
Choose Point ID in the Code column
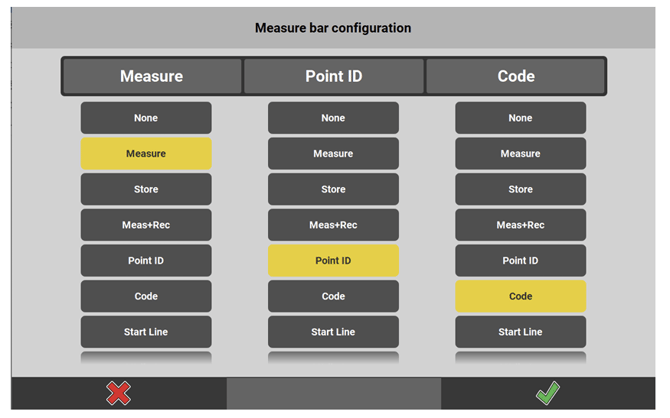[x=520, y=261]
